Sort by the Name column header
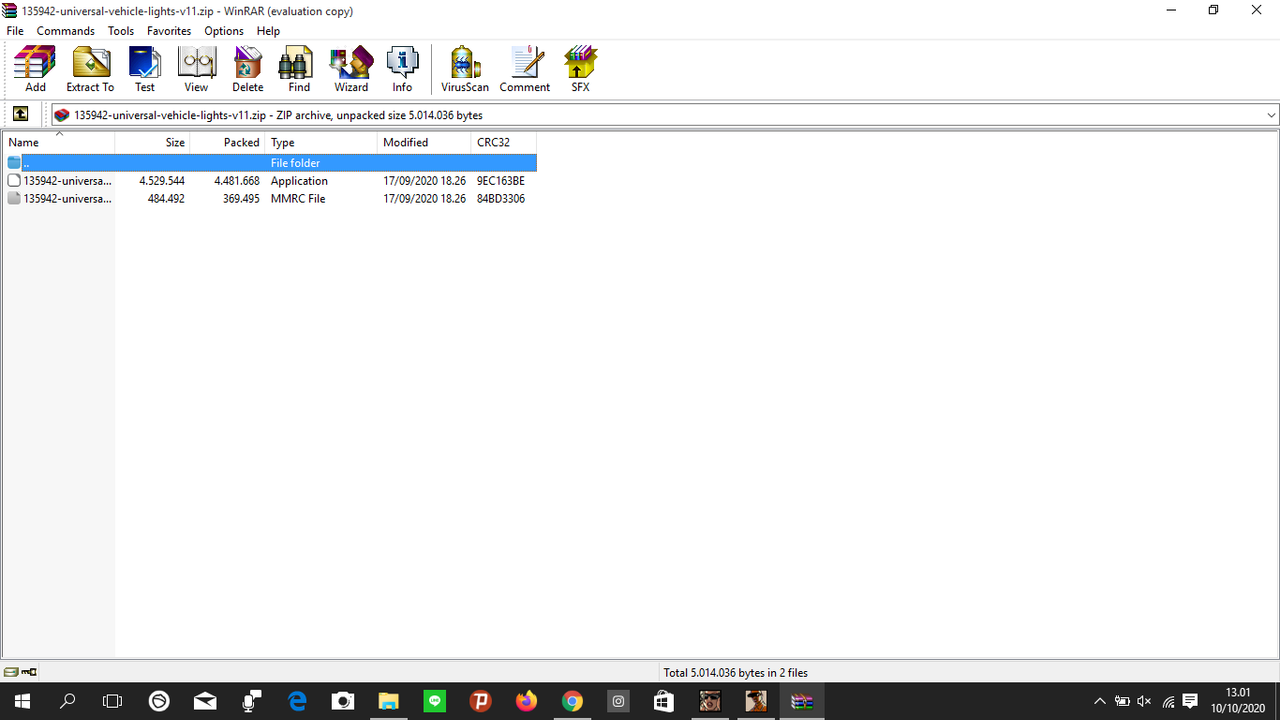The height and width of the screenshot is (720, 1280). coord(59,142)
